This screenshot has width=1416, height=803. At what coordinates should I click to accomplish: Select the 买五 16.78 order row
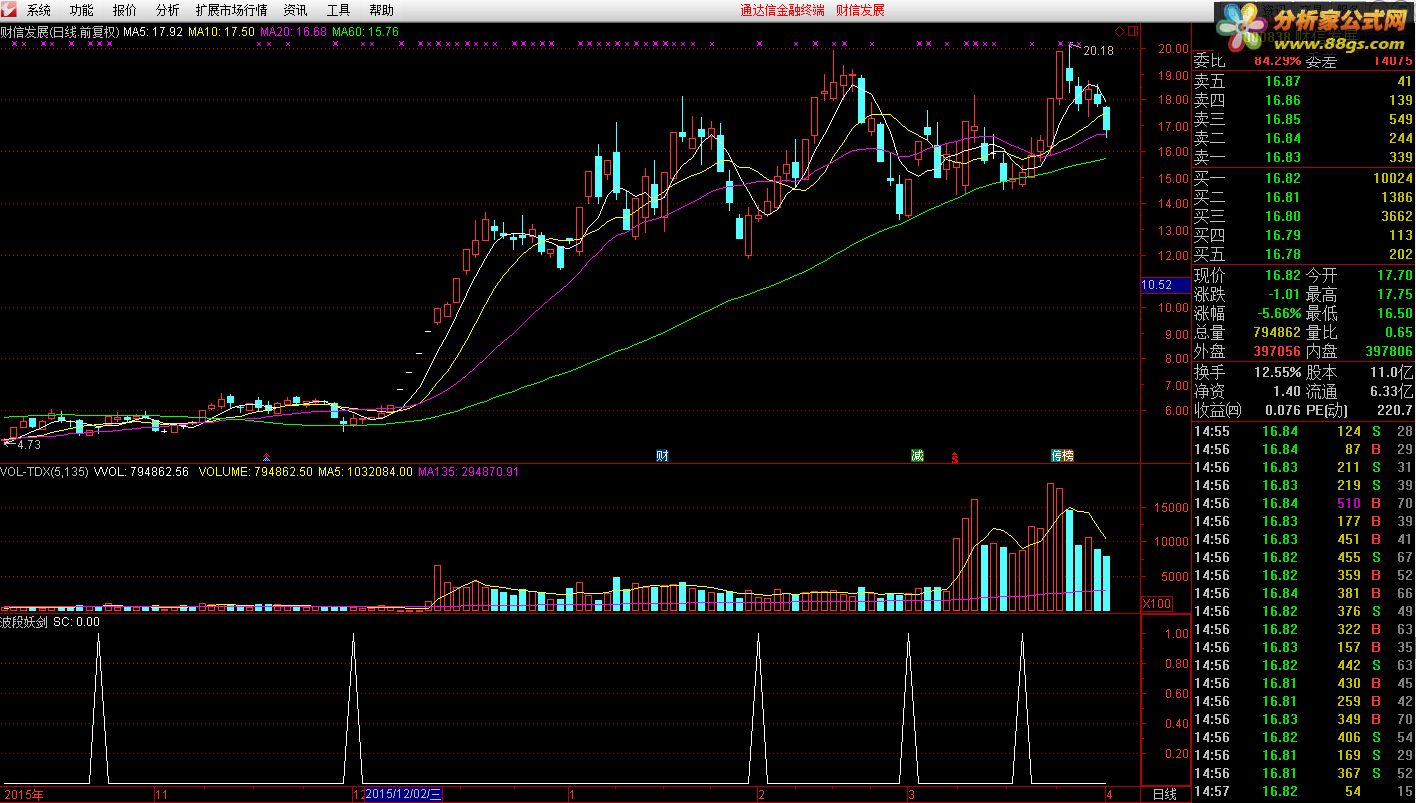pos(1303,255)
